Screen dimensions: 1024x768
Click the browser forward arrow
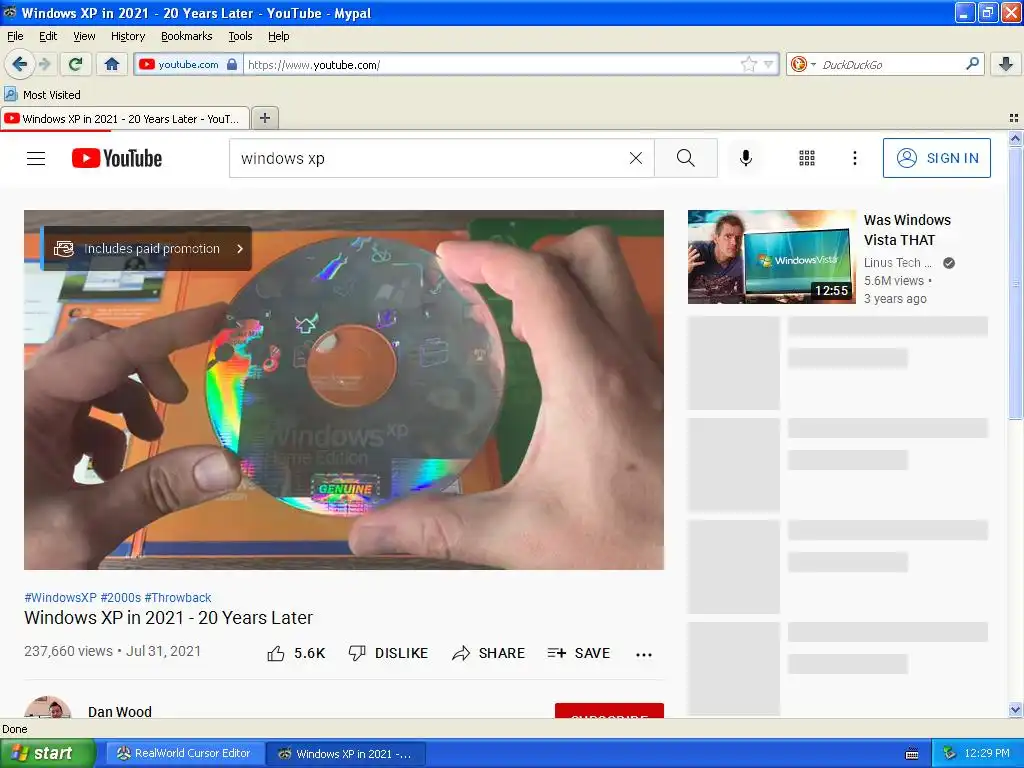pos(45,64)
